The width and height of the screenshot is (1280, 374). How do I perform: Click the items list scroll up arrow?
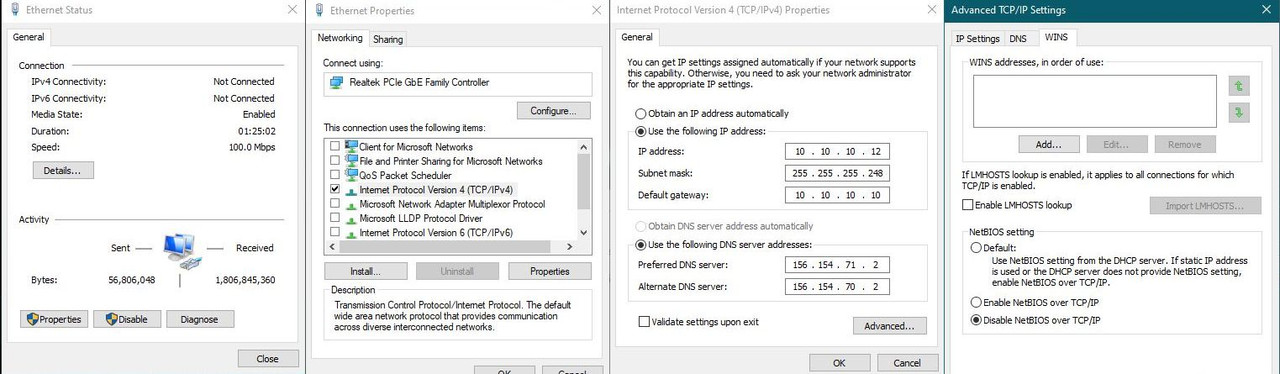[585, 147]
